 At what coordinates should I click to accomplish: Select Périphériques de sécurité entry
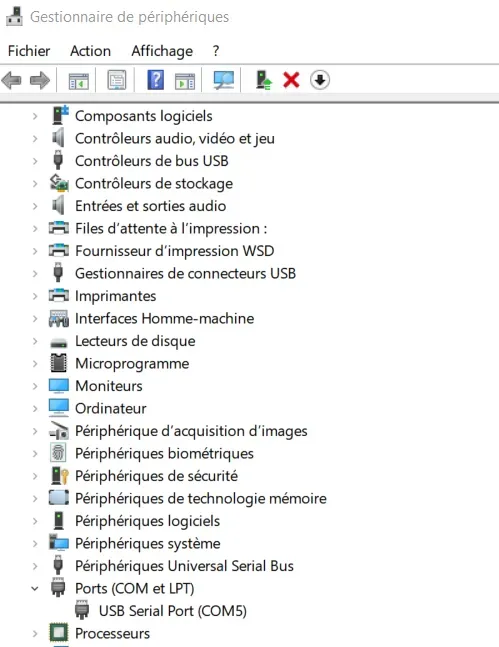tap(156, 476)
